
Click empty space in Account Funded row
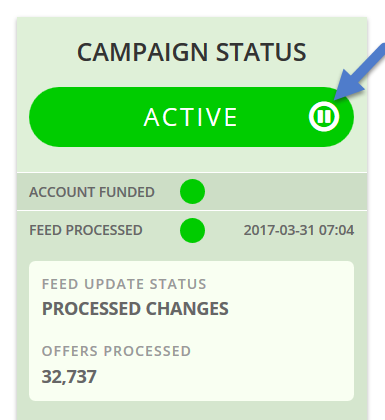[x=283, y=192]
